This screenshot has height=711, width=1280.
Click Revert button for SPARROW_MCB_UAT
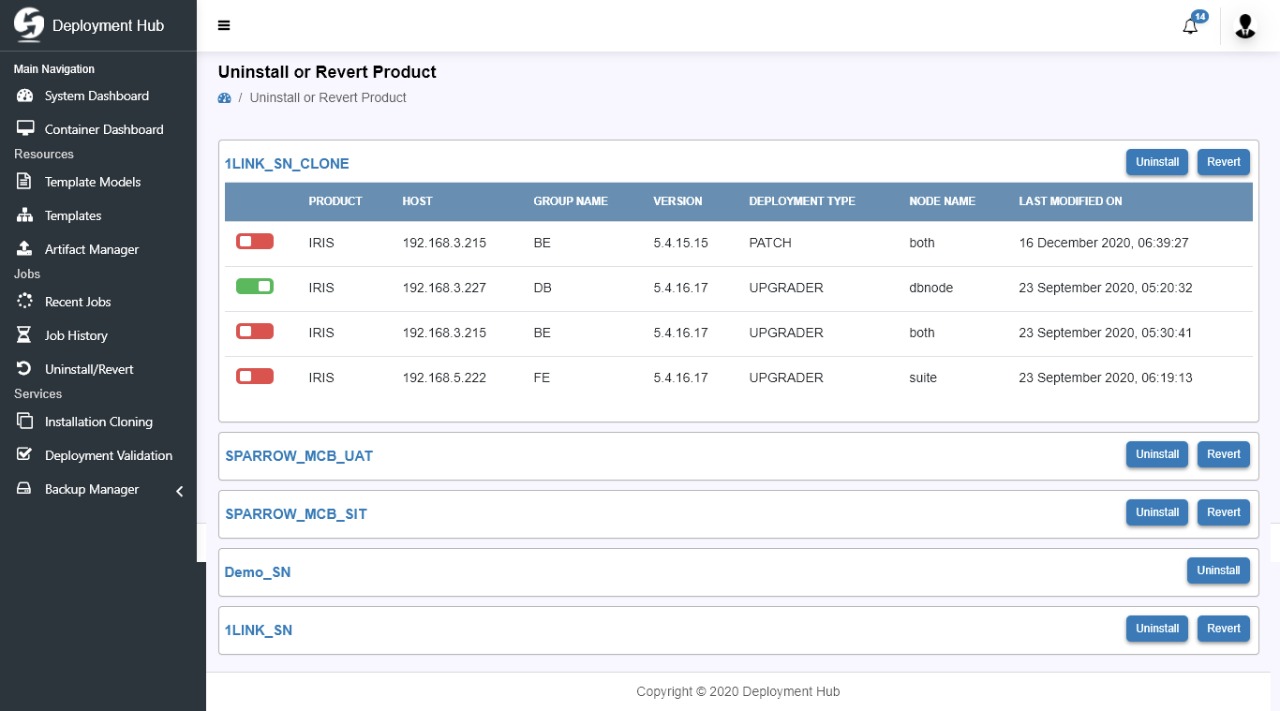point(1223,454)
